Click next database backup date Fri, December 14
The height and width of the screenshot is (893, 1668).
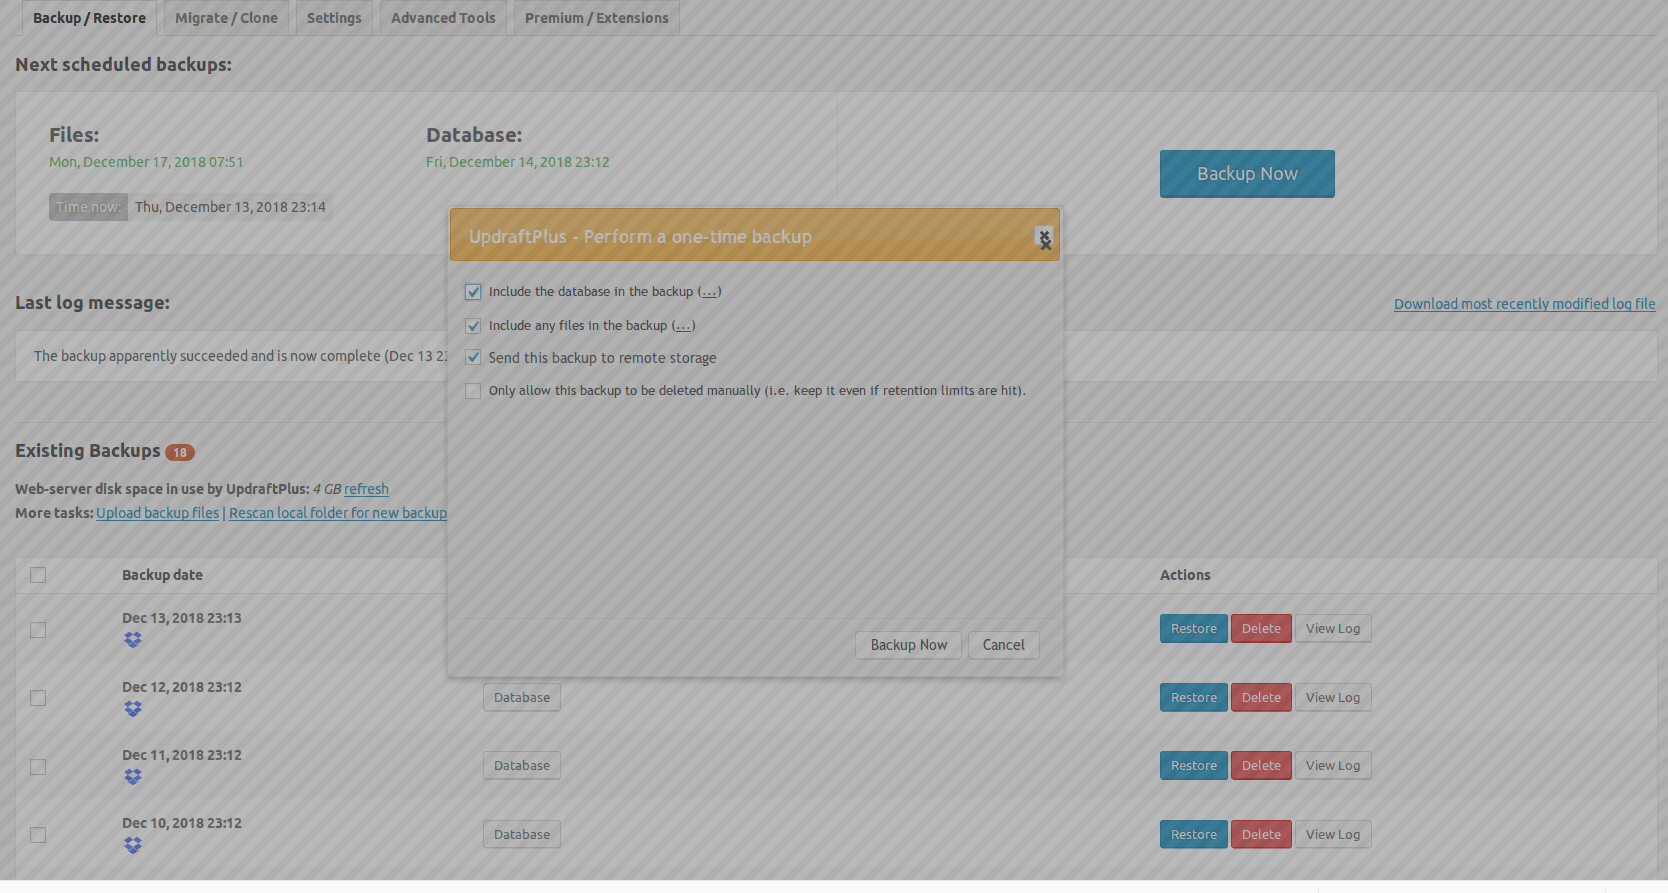click(x=518, y=162)
